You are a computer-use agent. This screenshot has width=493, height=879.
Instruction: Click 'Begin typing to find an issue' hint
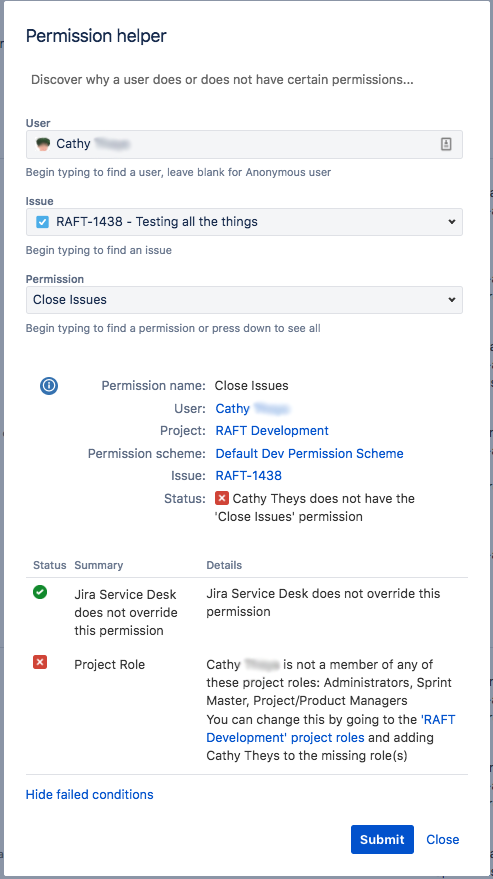point(99,251)
